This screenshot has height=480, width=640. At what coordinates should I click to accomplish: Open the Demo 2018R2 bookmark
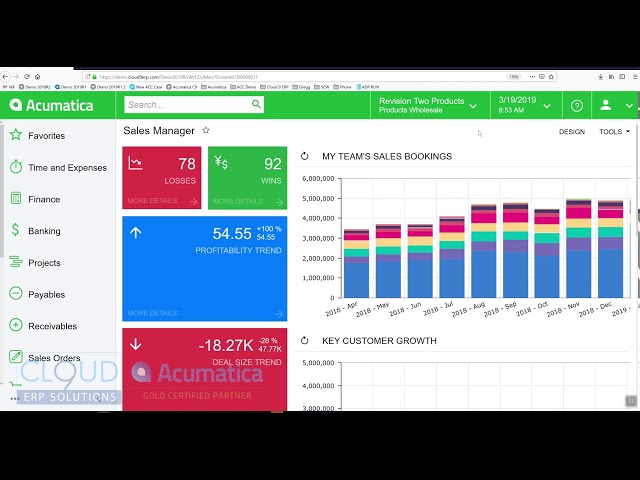click(35, 87)
